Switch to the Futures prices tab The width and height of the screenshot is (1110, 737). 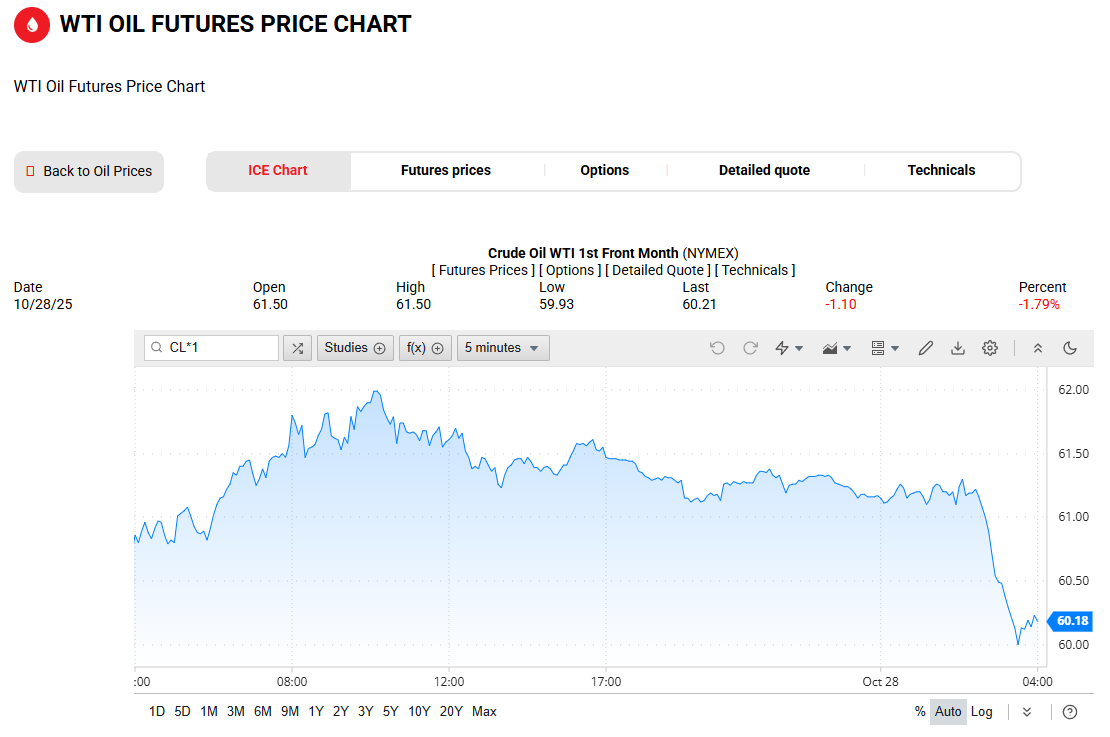446,171
